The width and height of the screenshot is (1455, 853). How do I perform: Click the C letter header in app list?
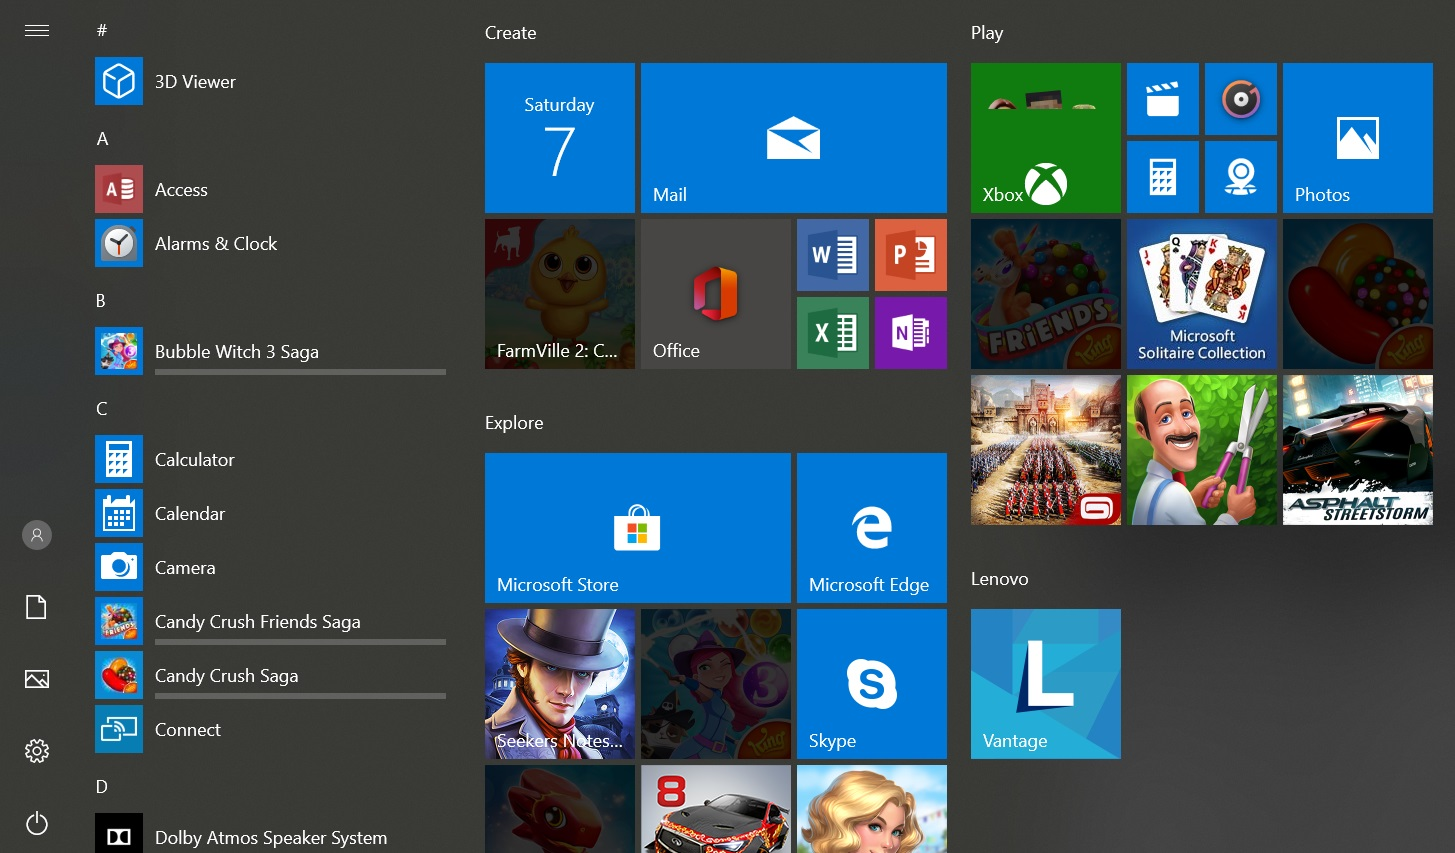coord(102,409)
